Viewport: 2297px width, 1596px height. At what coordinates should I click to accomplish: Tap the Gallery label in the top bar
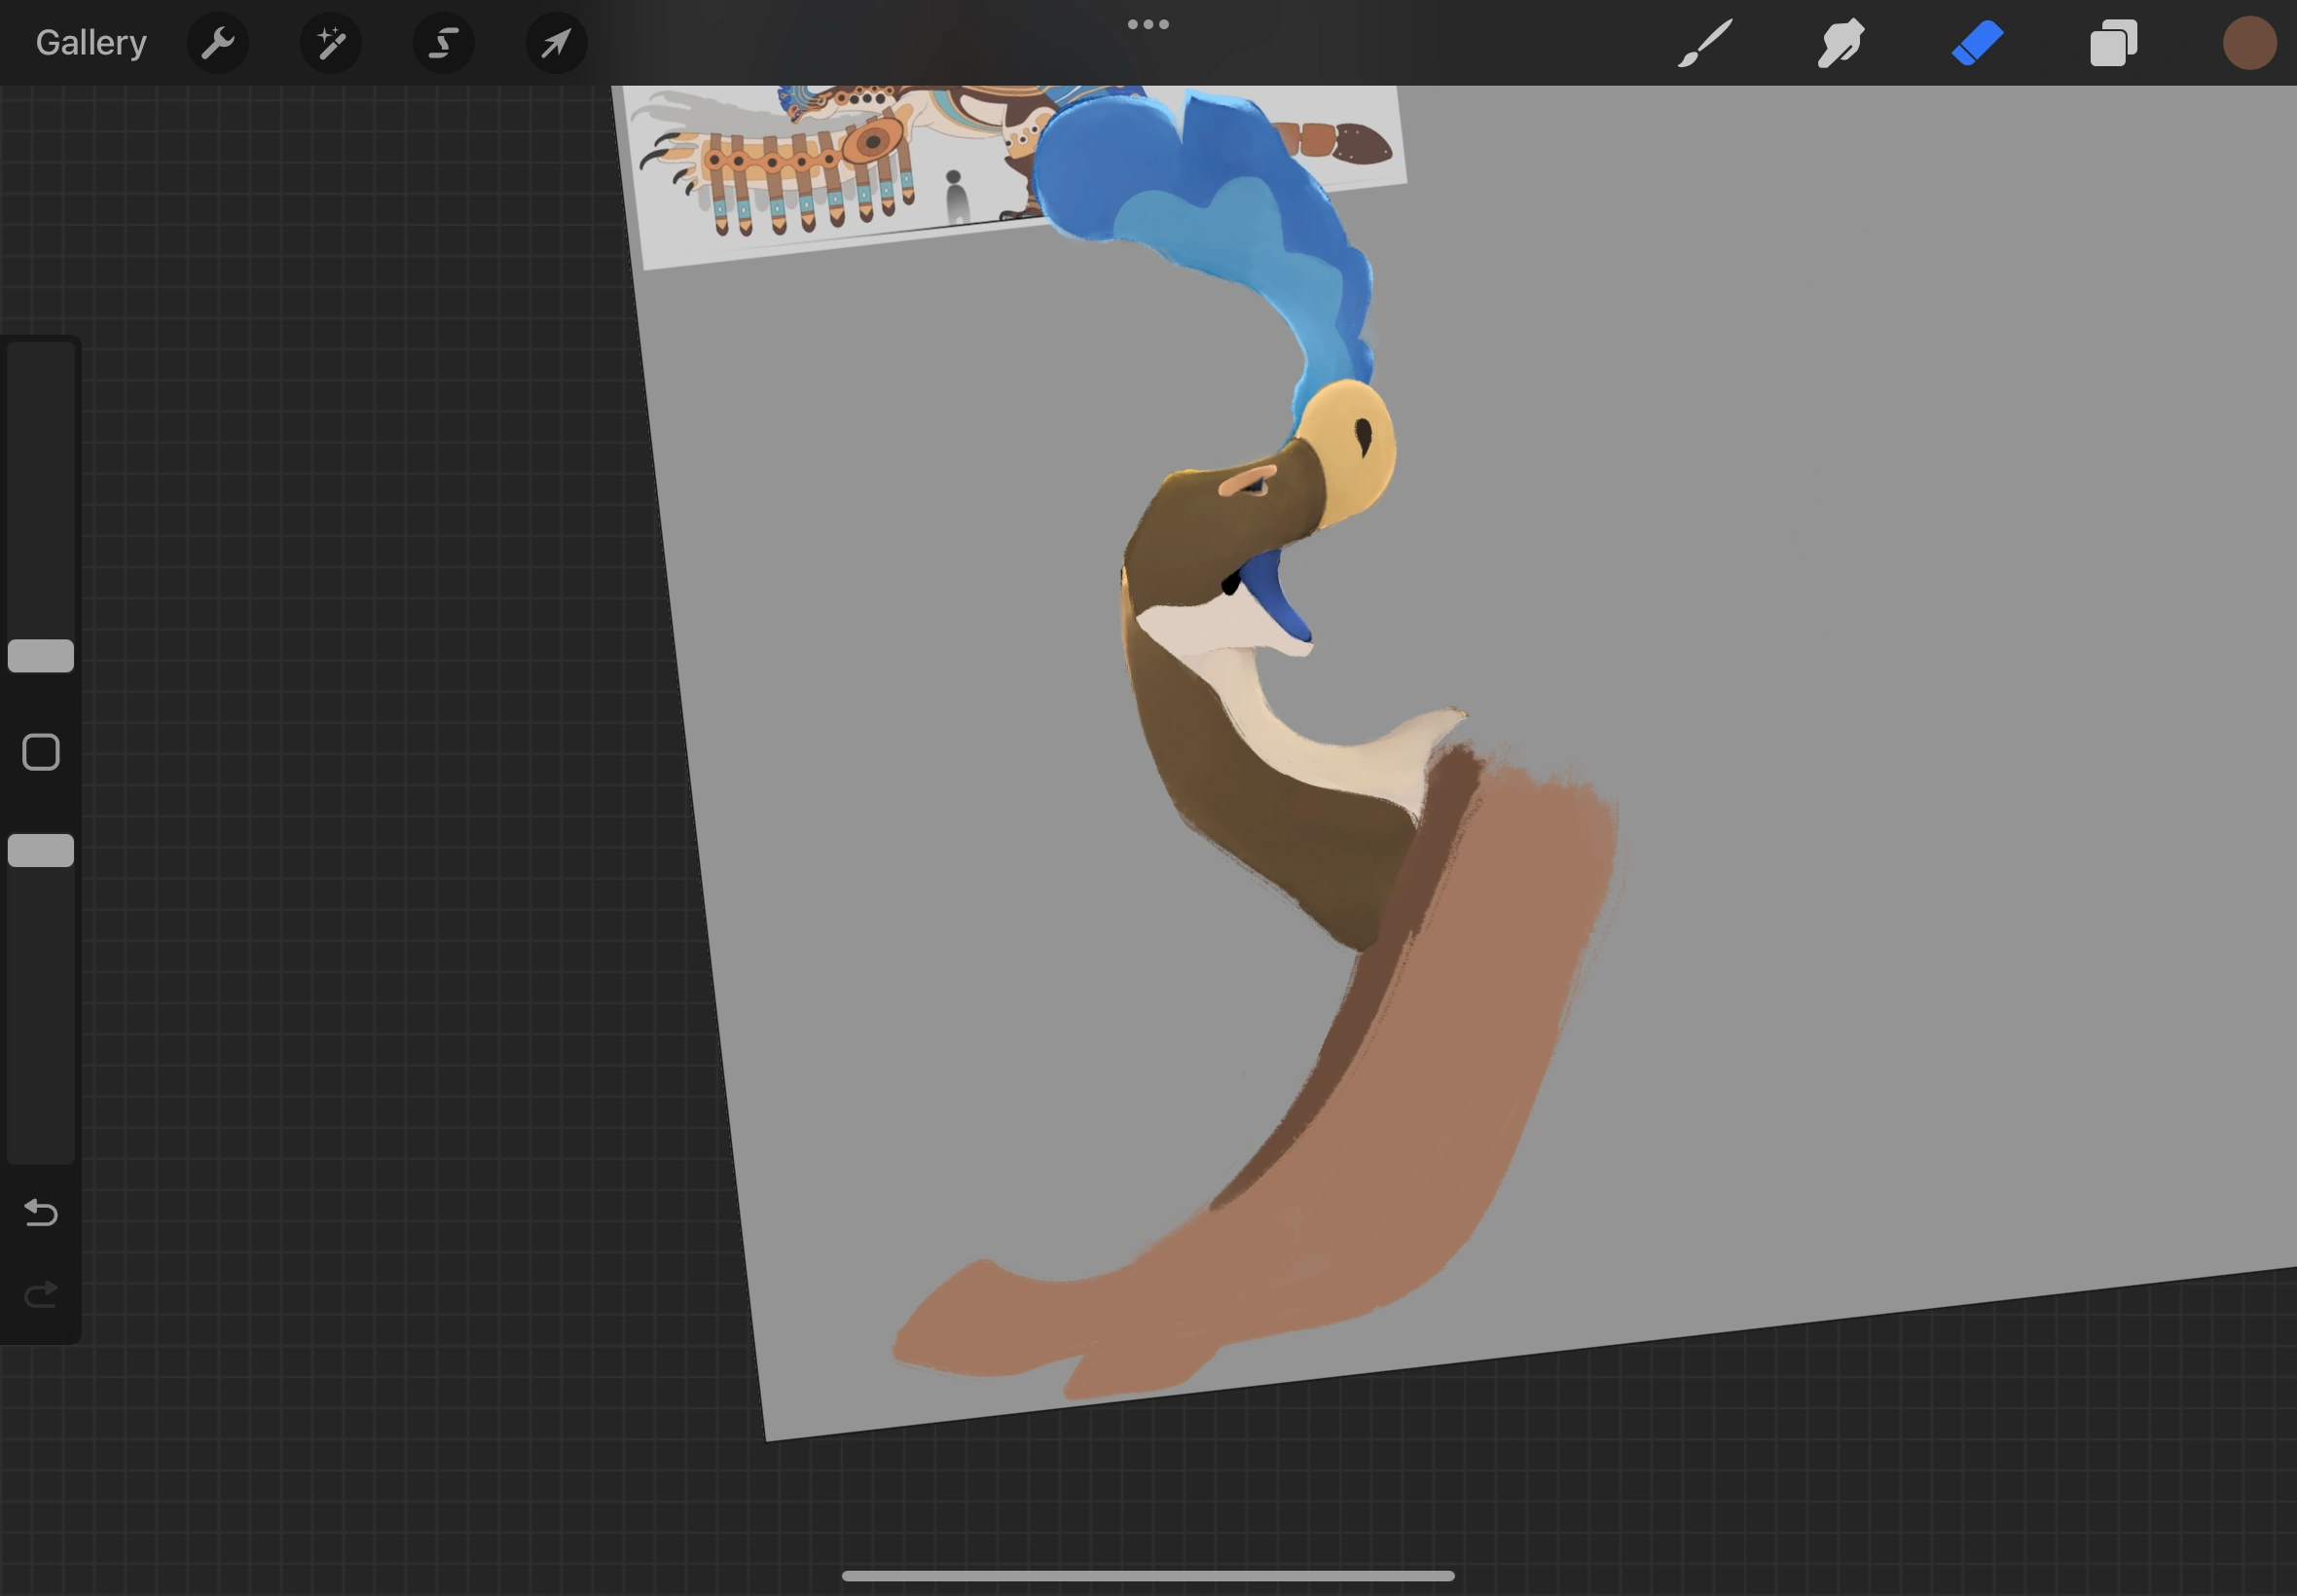[x=90, y=42]
